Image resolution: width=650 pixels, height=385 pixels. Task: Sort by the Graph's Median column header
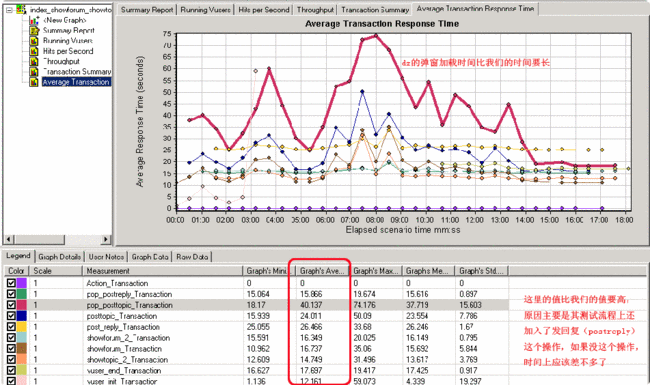point(428,271)
